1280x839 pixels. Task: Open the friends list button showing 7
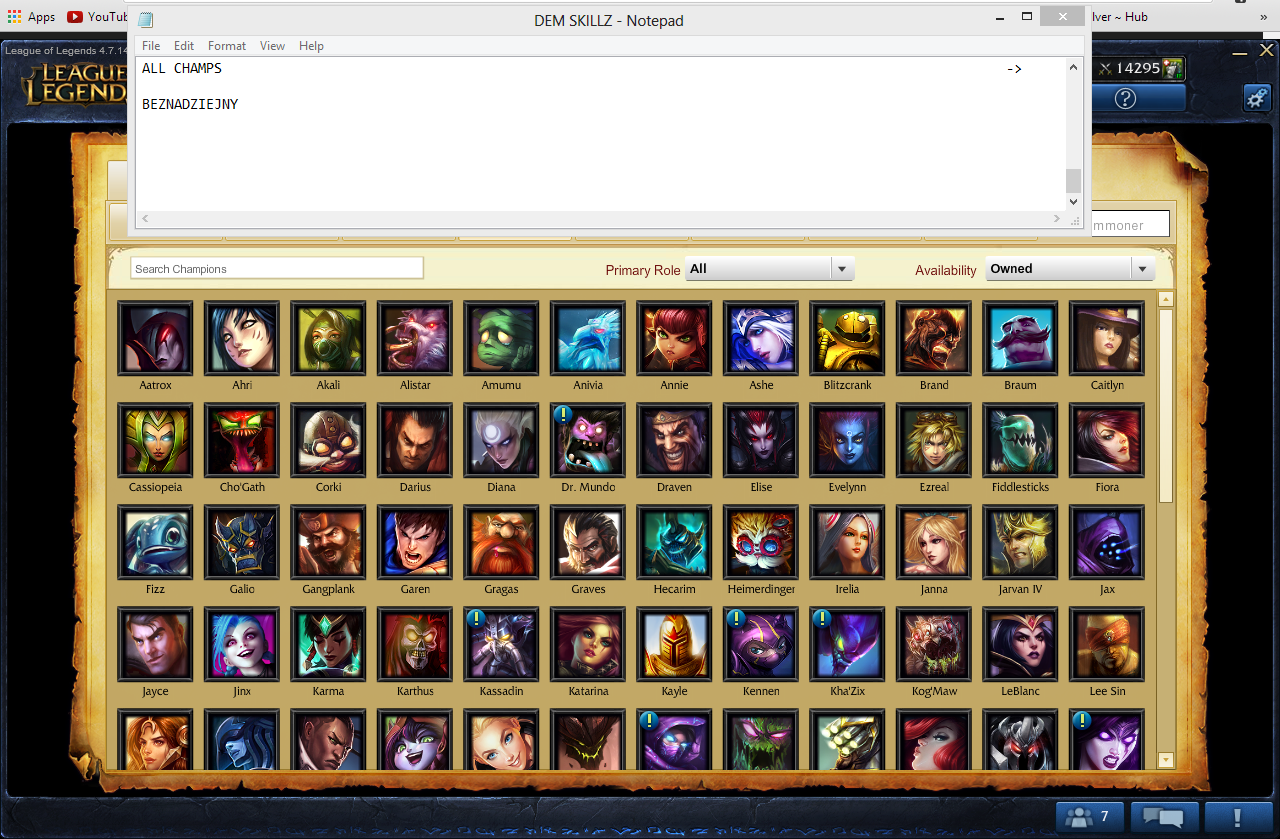(x=1090, y=816)
